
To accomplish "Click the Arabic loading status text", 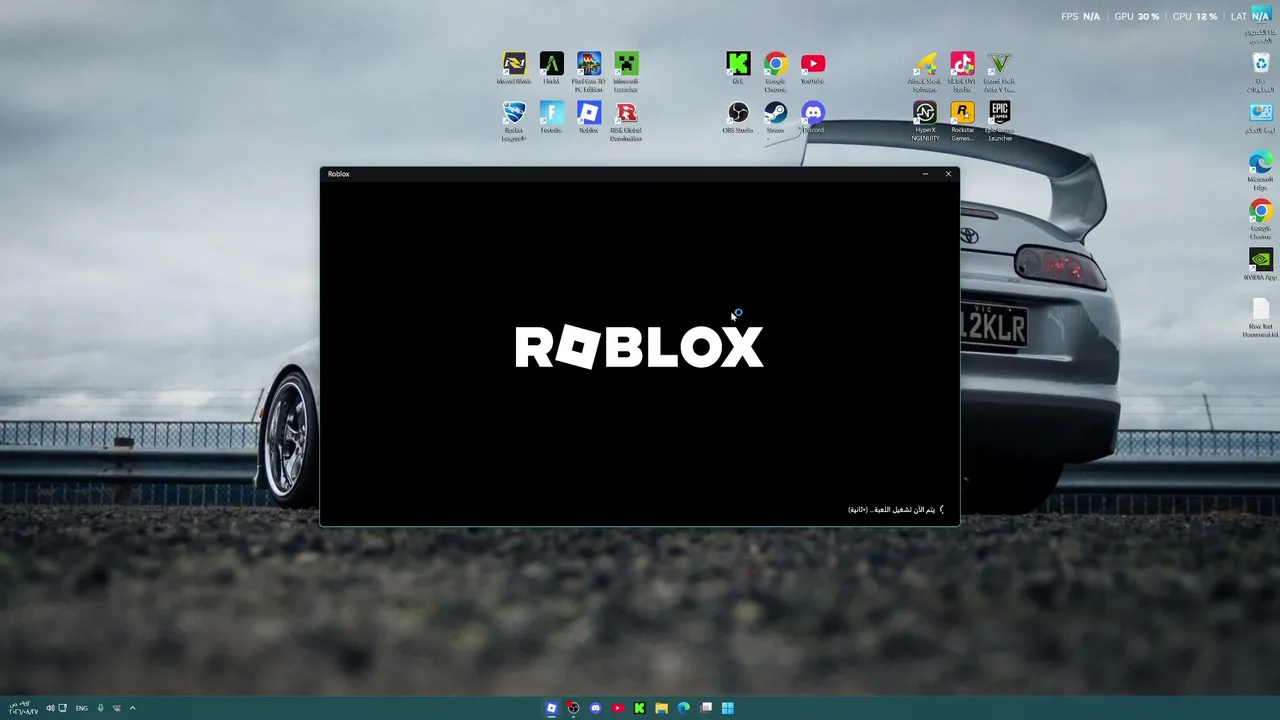I will point(892,510).
